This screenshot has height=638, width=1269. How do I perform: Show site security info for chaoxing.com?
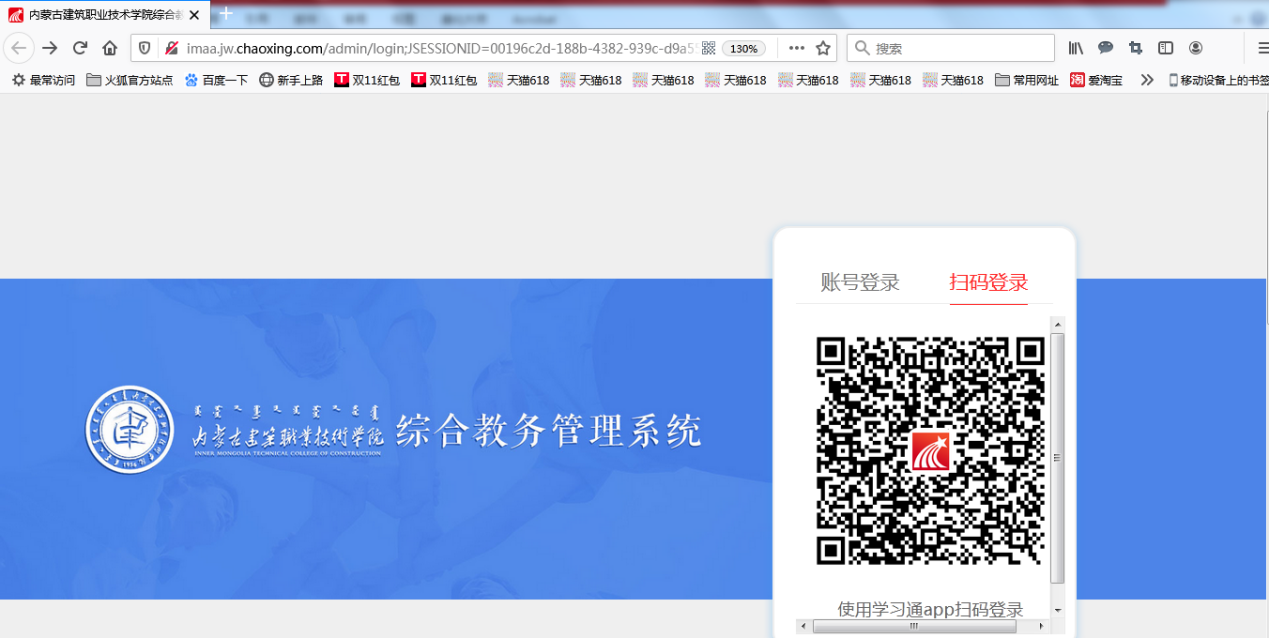tap(171, 48)
